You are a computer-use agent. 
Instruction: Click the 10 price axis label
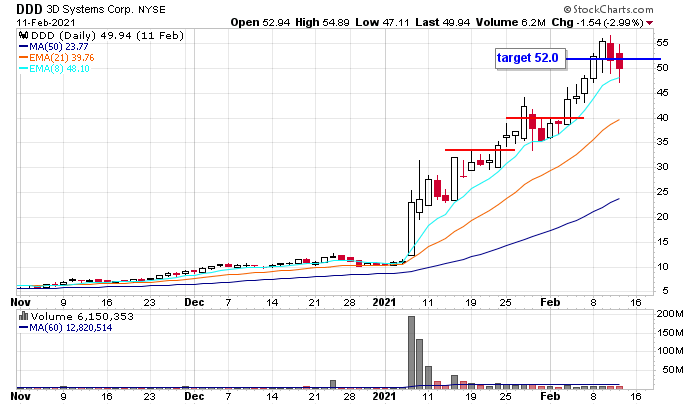pos(662,267)
